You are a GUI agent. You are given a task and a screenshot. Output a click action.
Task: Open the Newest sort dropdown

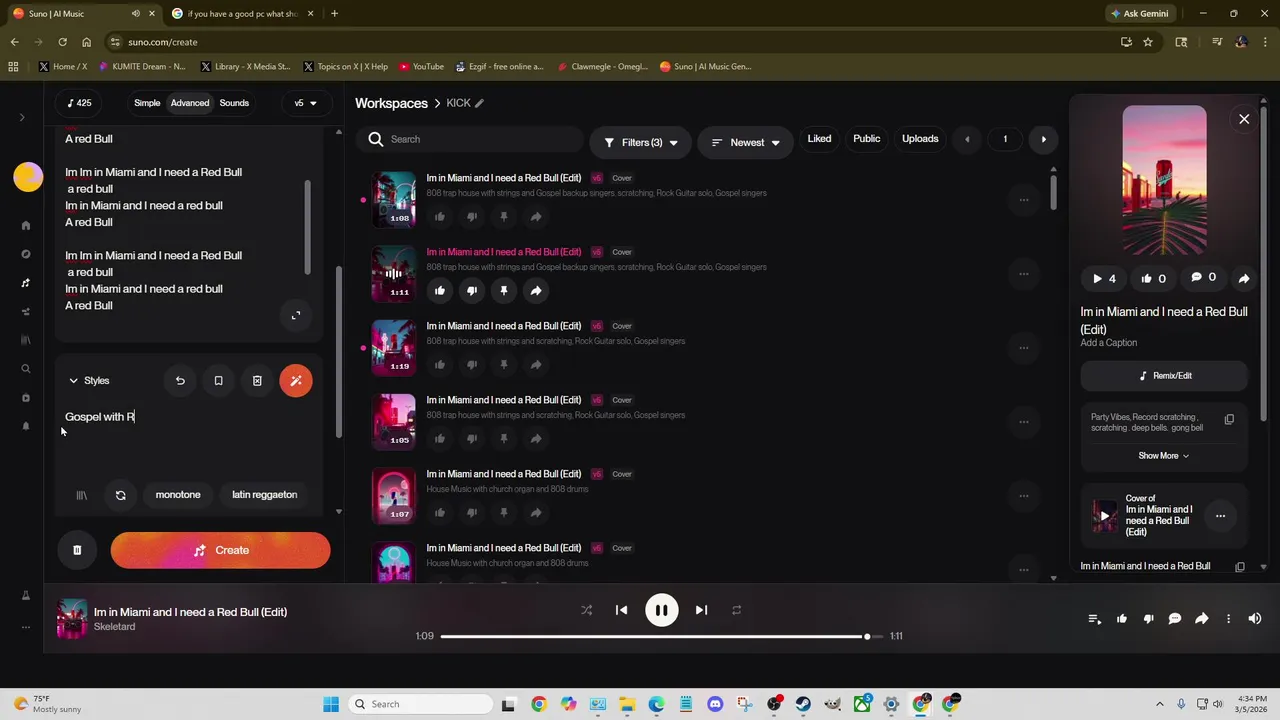point(745,143)
